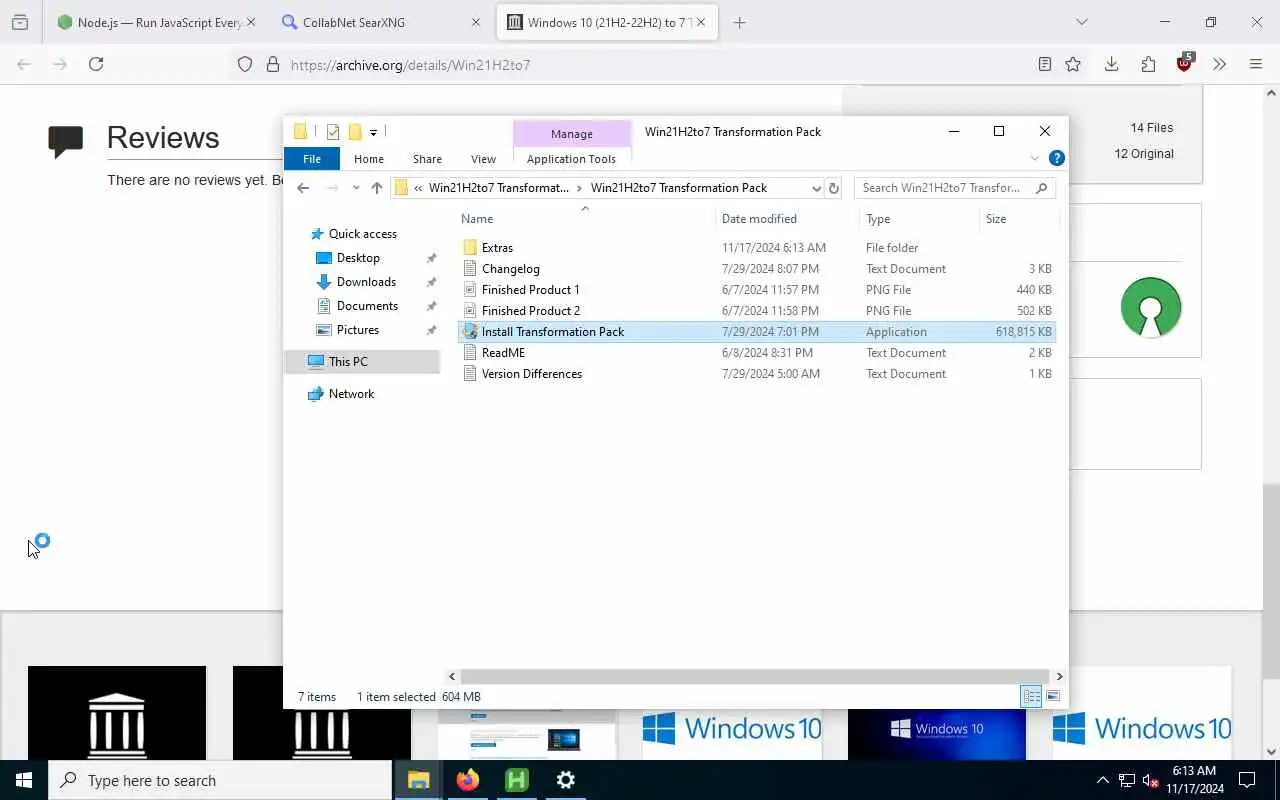Select Network in navigation pane
The height and width of the screenshot is (800, 1280).
351,394
